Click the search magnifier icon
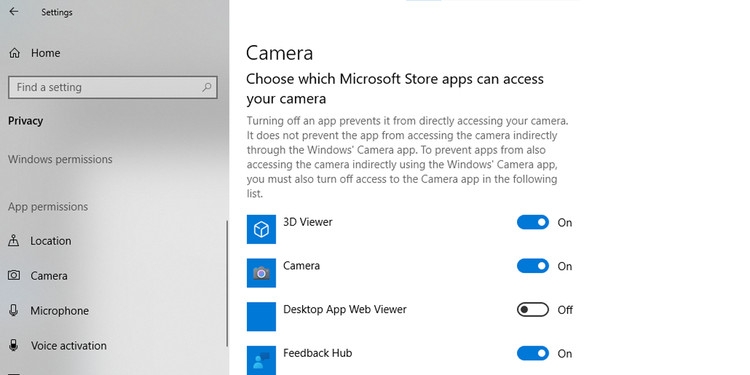 click(x=207, y=87)
